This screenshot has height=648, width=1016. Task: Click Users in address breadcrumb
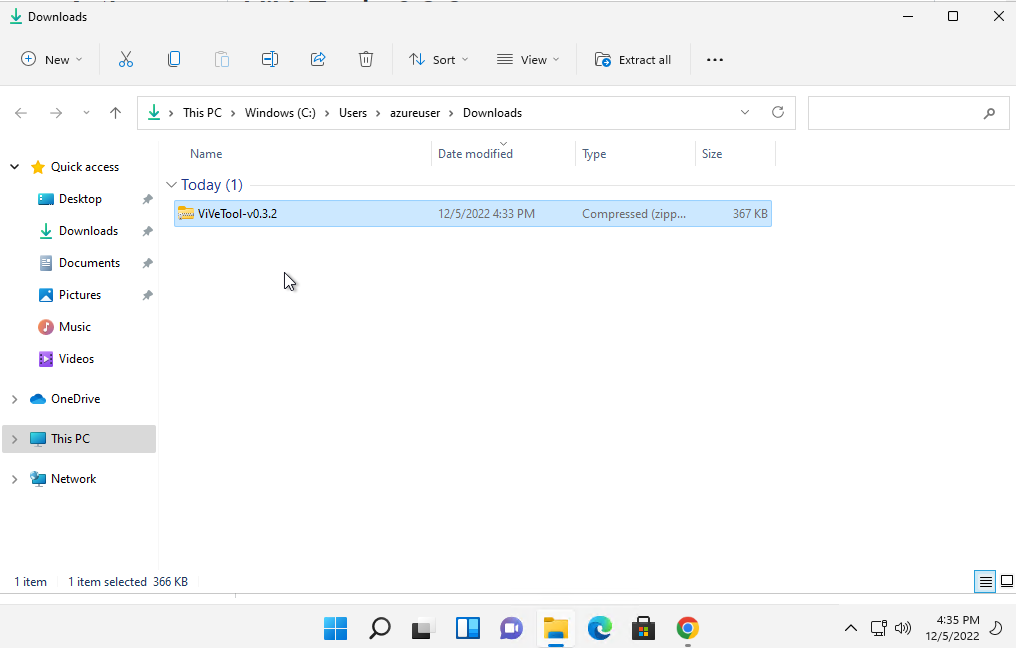(x=352, y=113)
